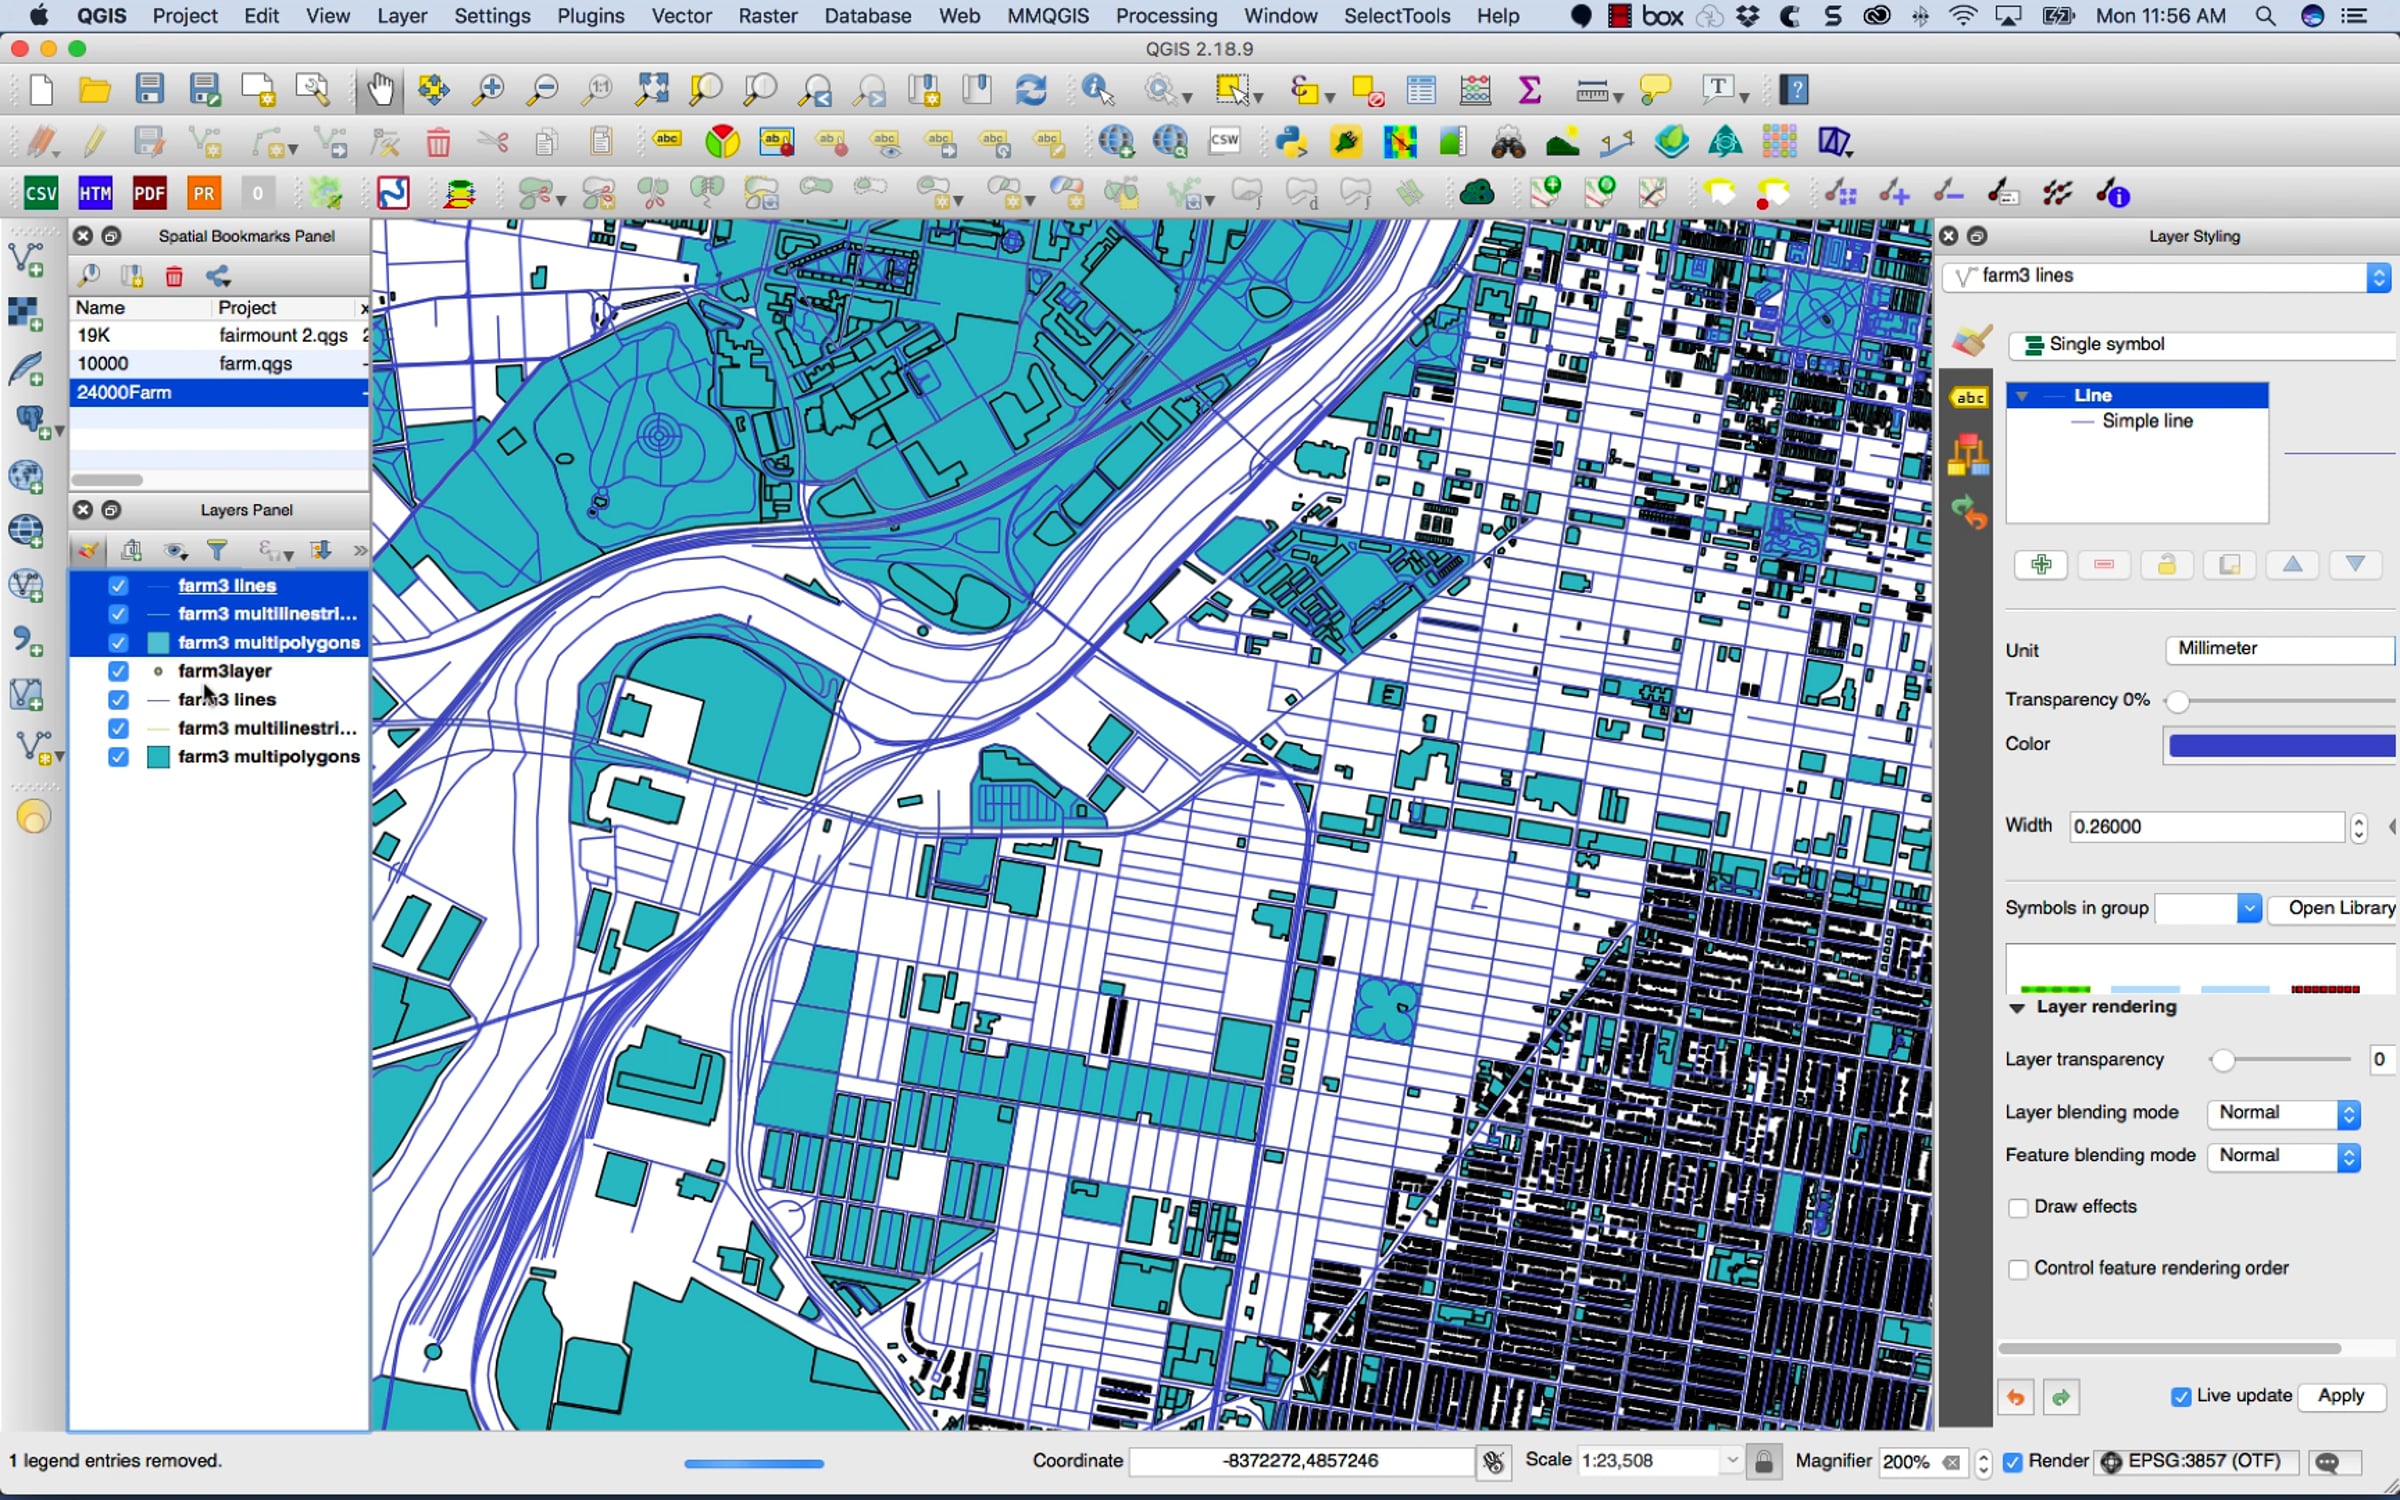Click the Refresh map icon
This screenshot has height=1500, width=2400.
coord(1031,90)
